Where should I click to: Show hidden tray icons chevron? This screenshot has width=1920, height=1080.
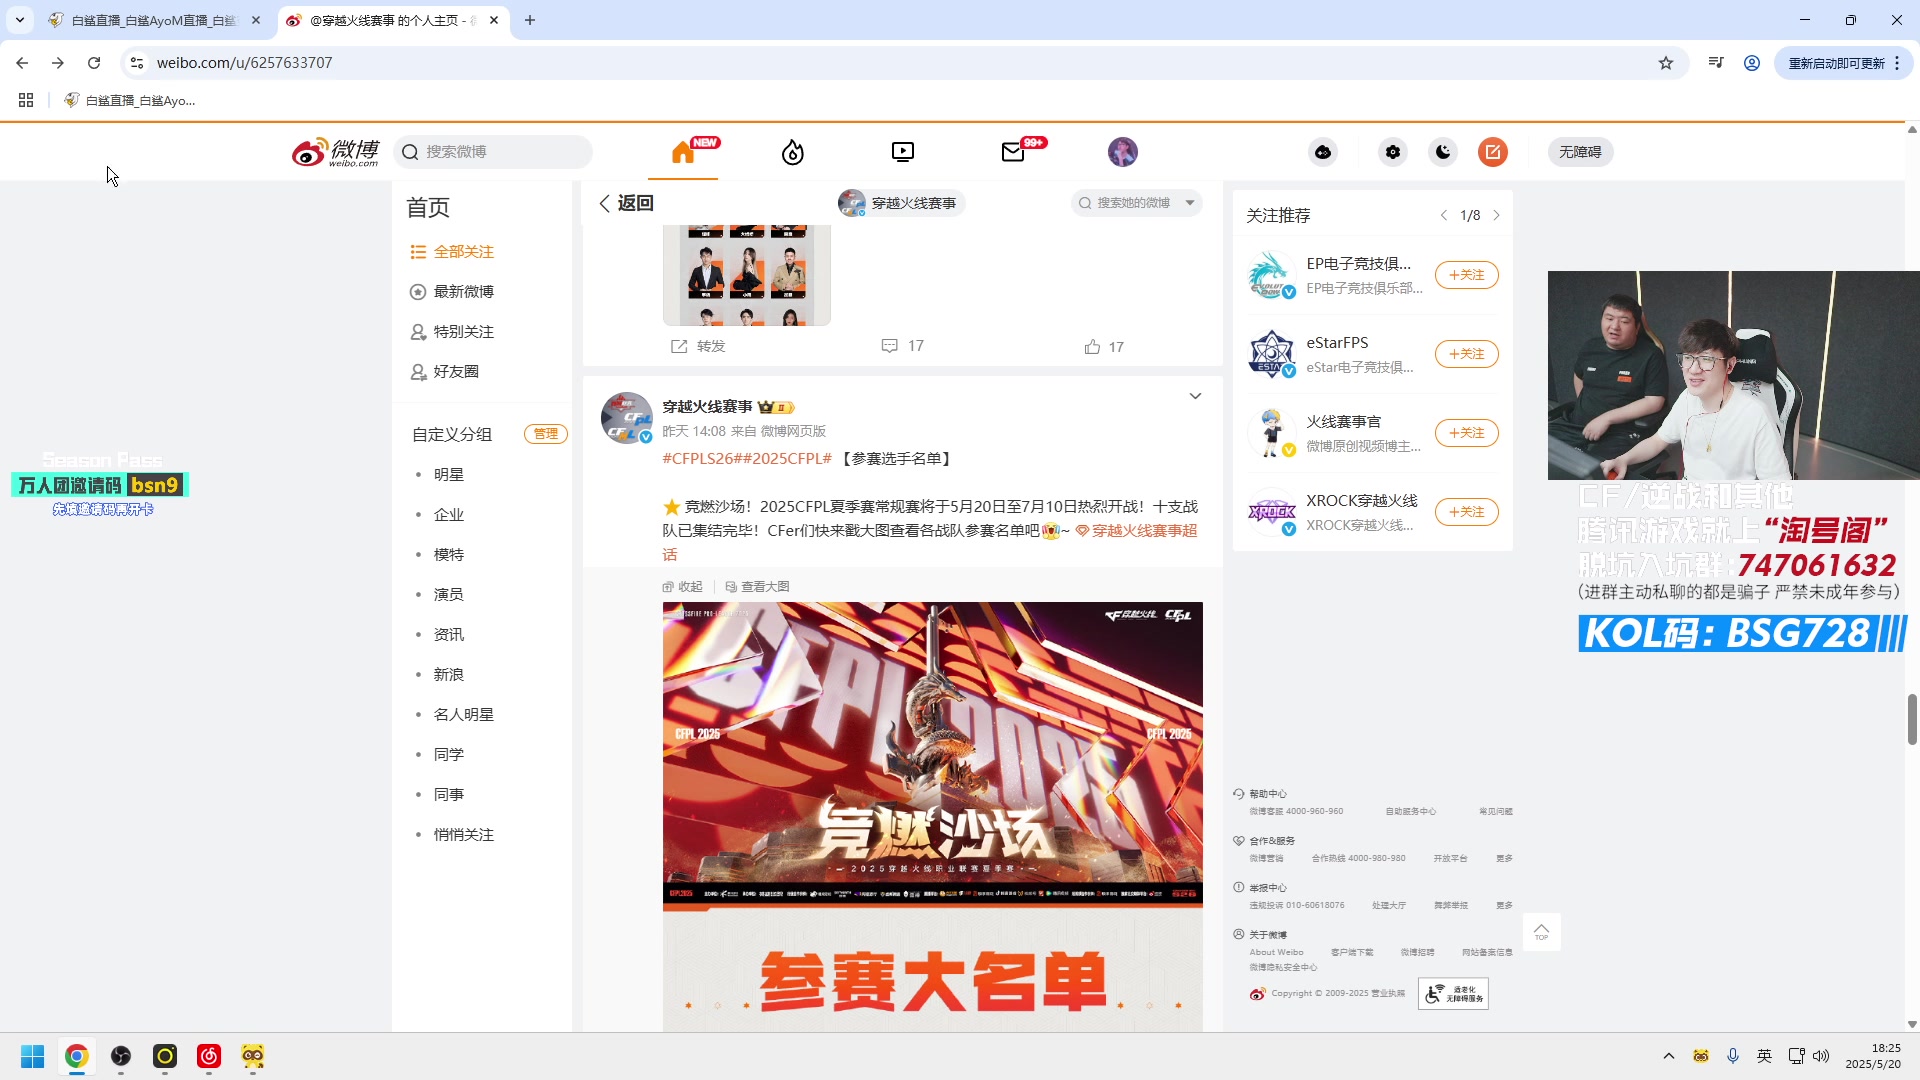point(1668,1056)
